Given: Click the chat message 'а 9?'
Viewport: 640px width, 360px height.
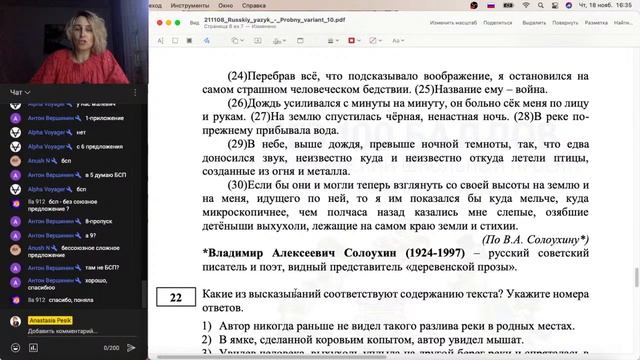Looking at the screenshot, I should pos(91,236).
